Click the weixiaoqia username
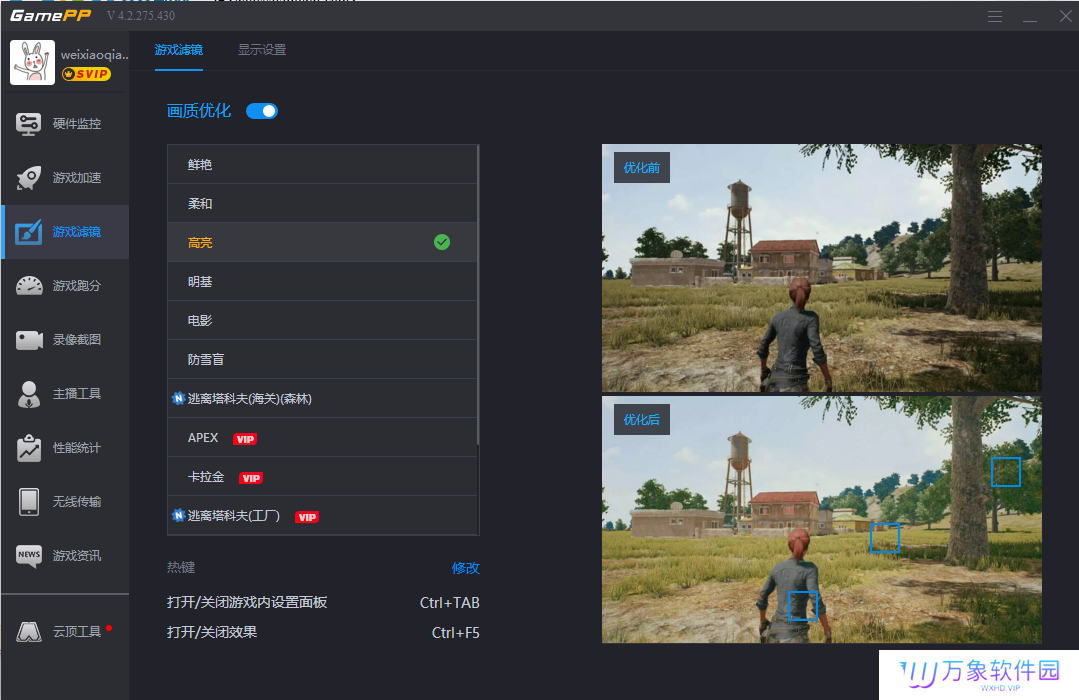 [94, 54]
